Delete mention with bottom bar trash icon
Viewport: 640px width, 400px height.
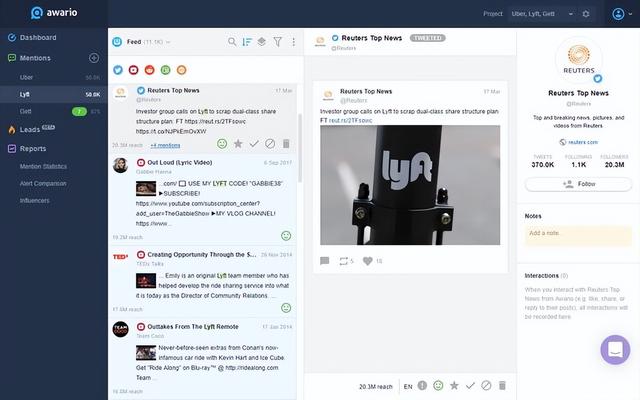click(502, 385)
